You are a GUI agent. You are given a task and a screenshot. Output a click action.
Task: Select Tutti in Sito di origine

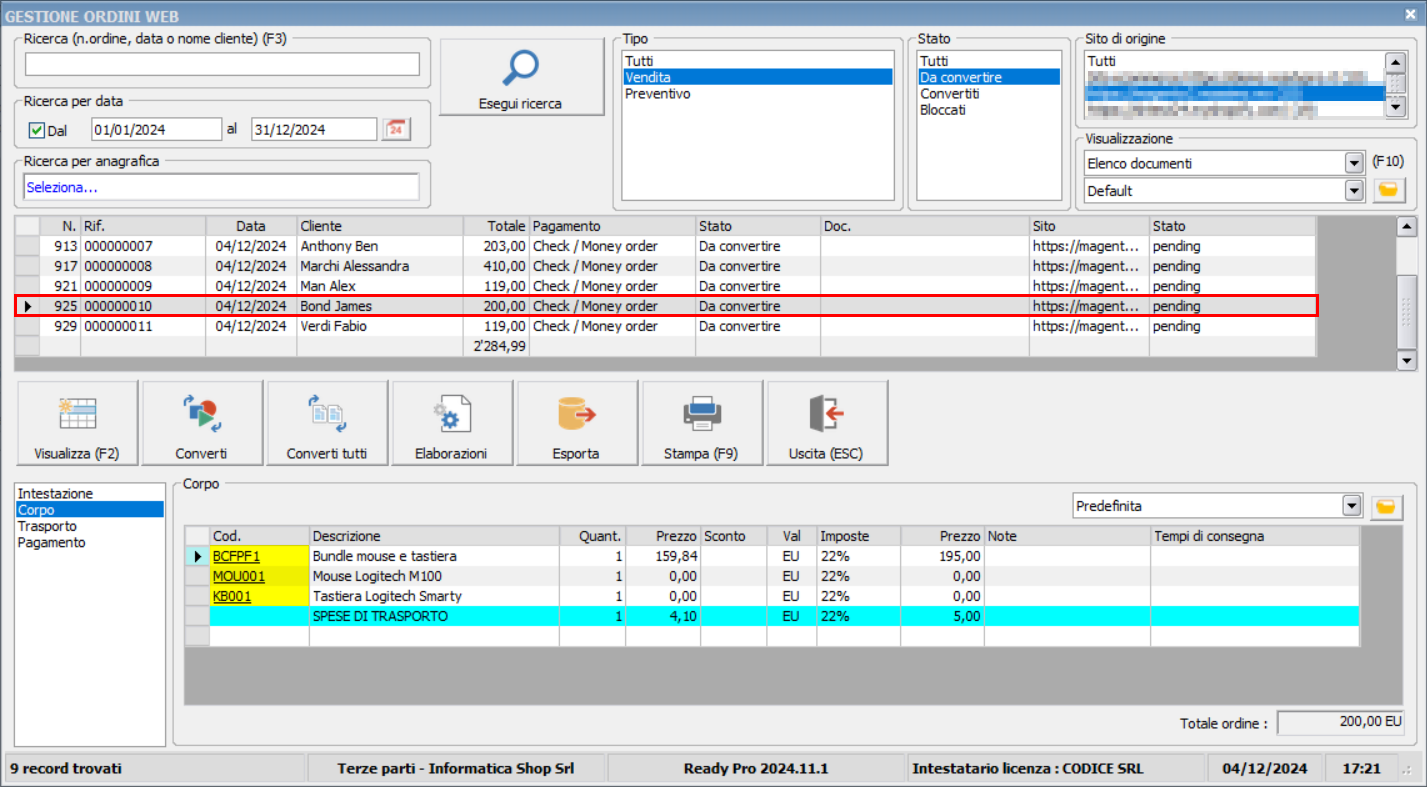coord(1234,61)
